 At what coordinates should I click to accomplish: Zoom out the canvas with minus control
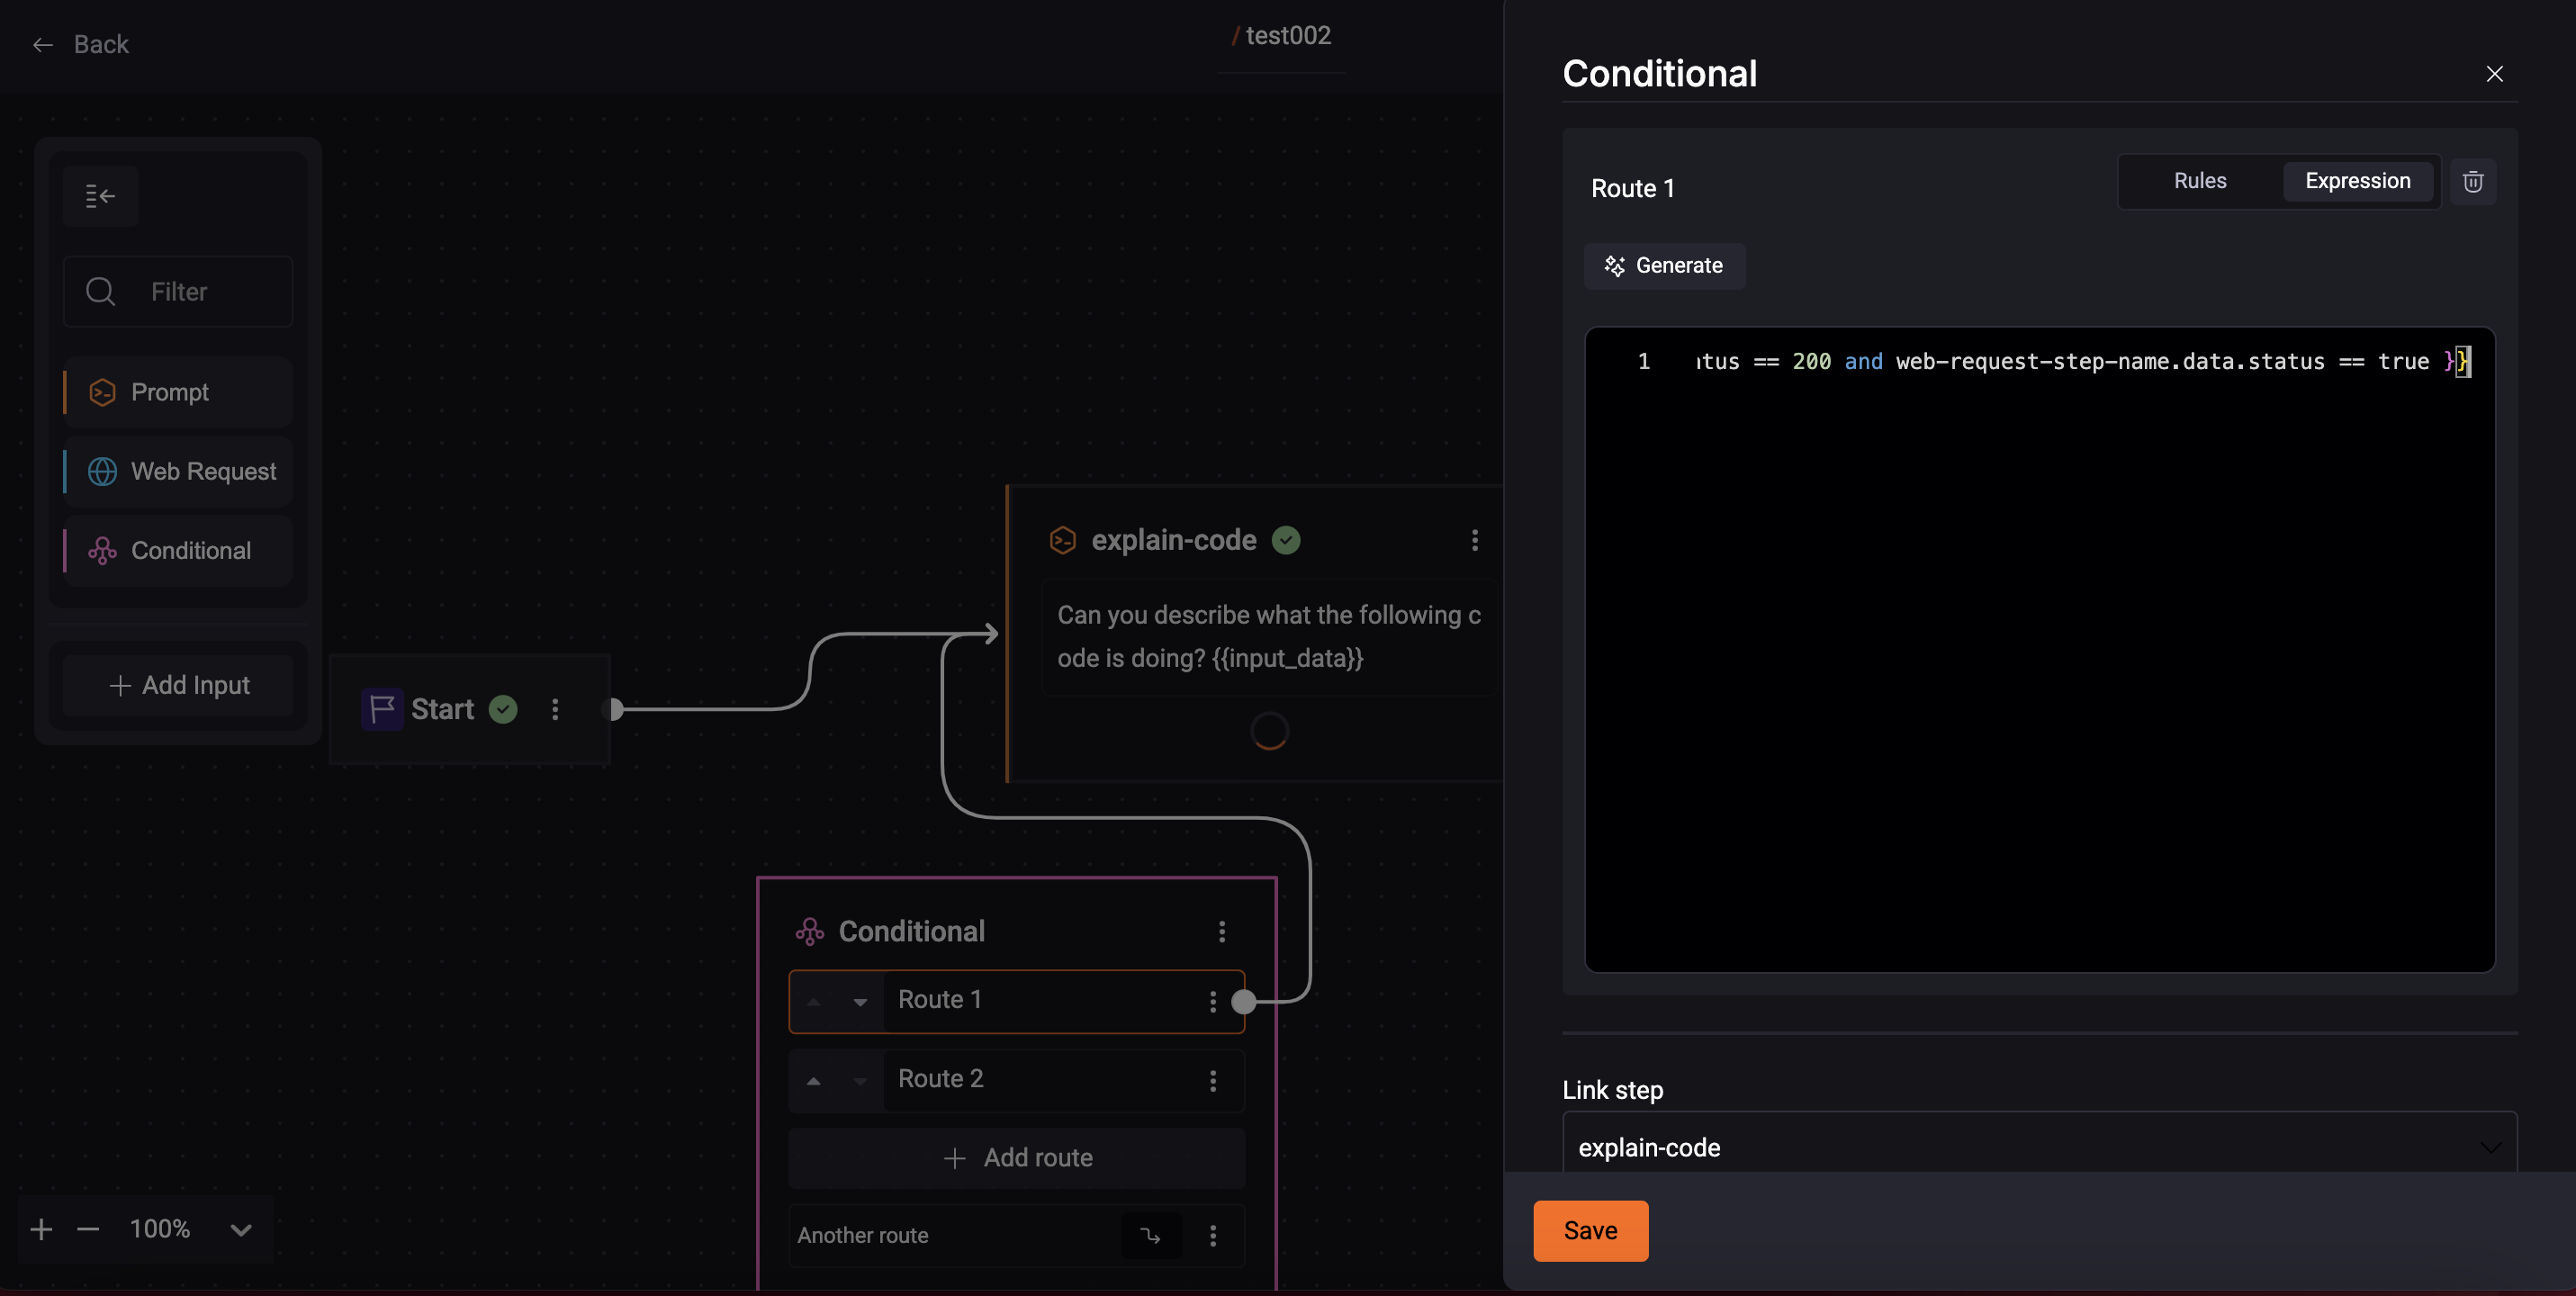pyautogui.click(x=88, y=1229)
